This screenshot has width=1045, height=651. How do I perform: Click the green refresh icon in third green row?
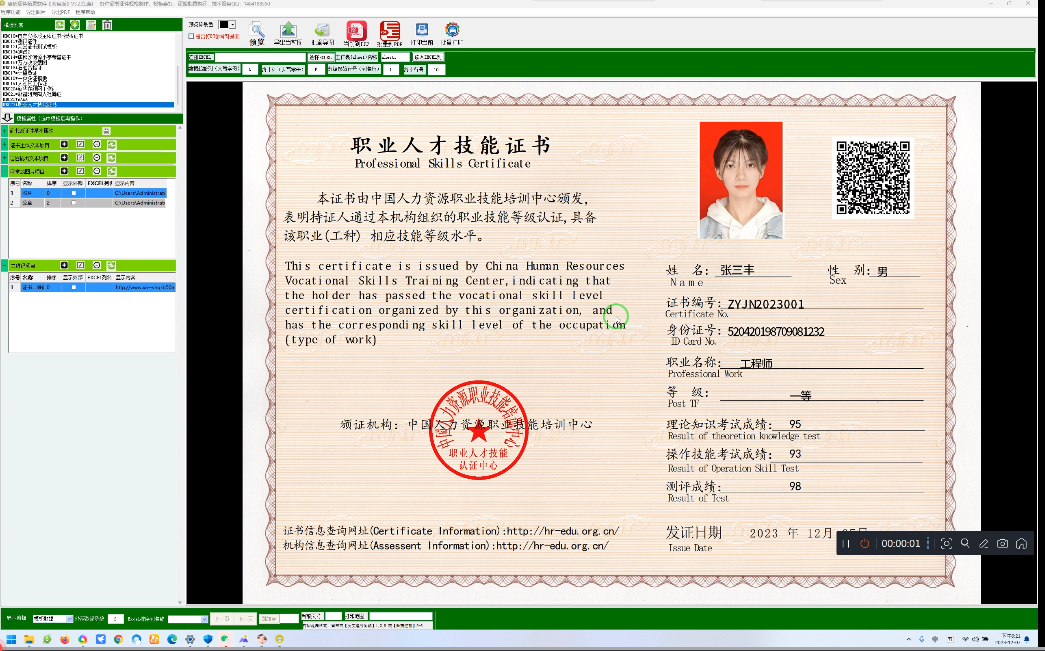click(x=111, y=158)
